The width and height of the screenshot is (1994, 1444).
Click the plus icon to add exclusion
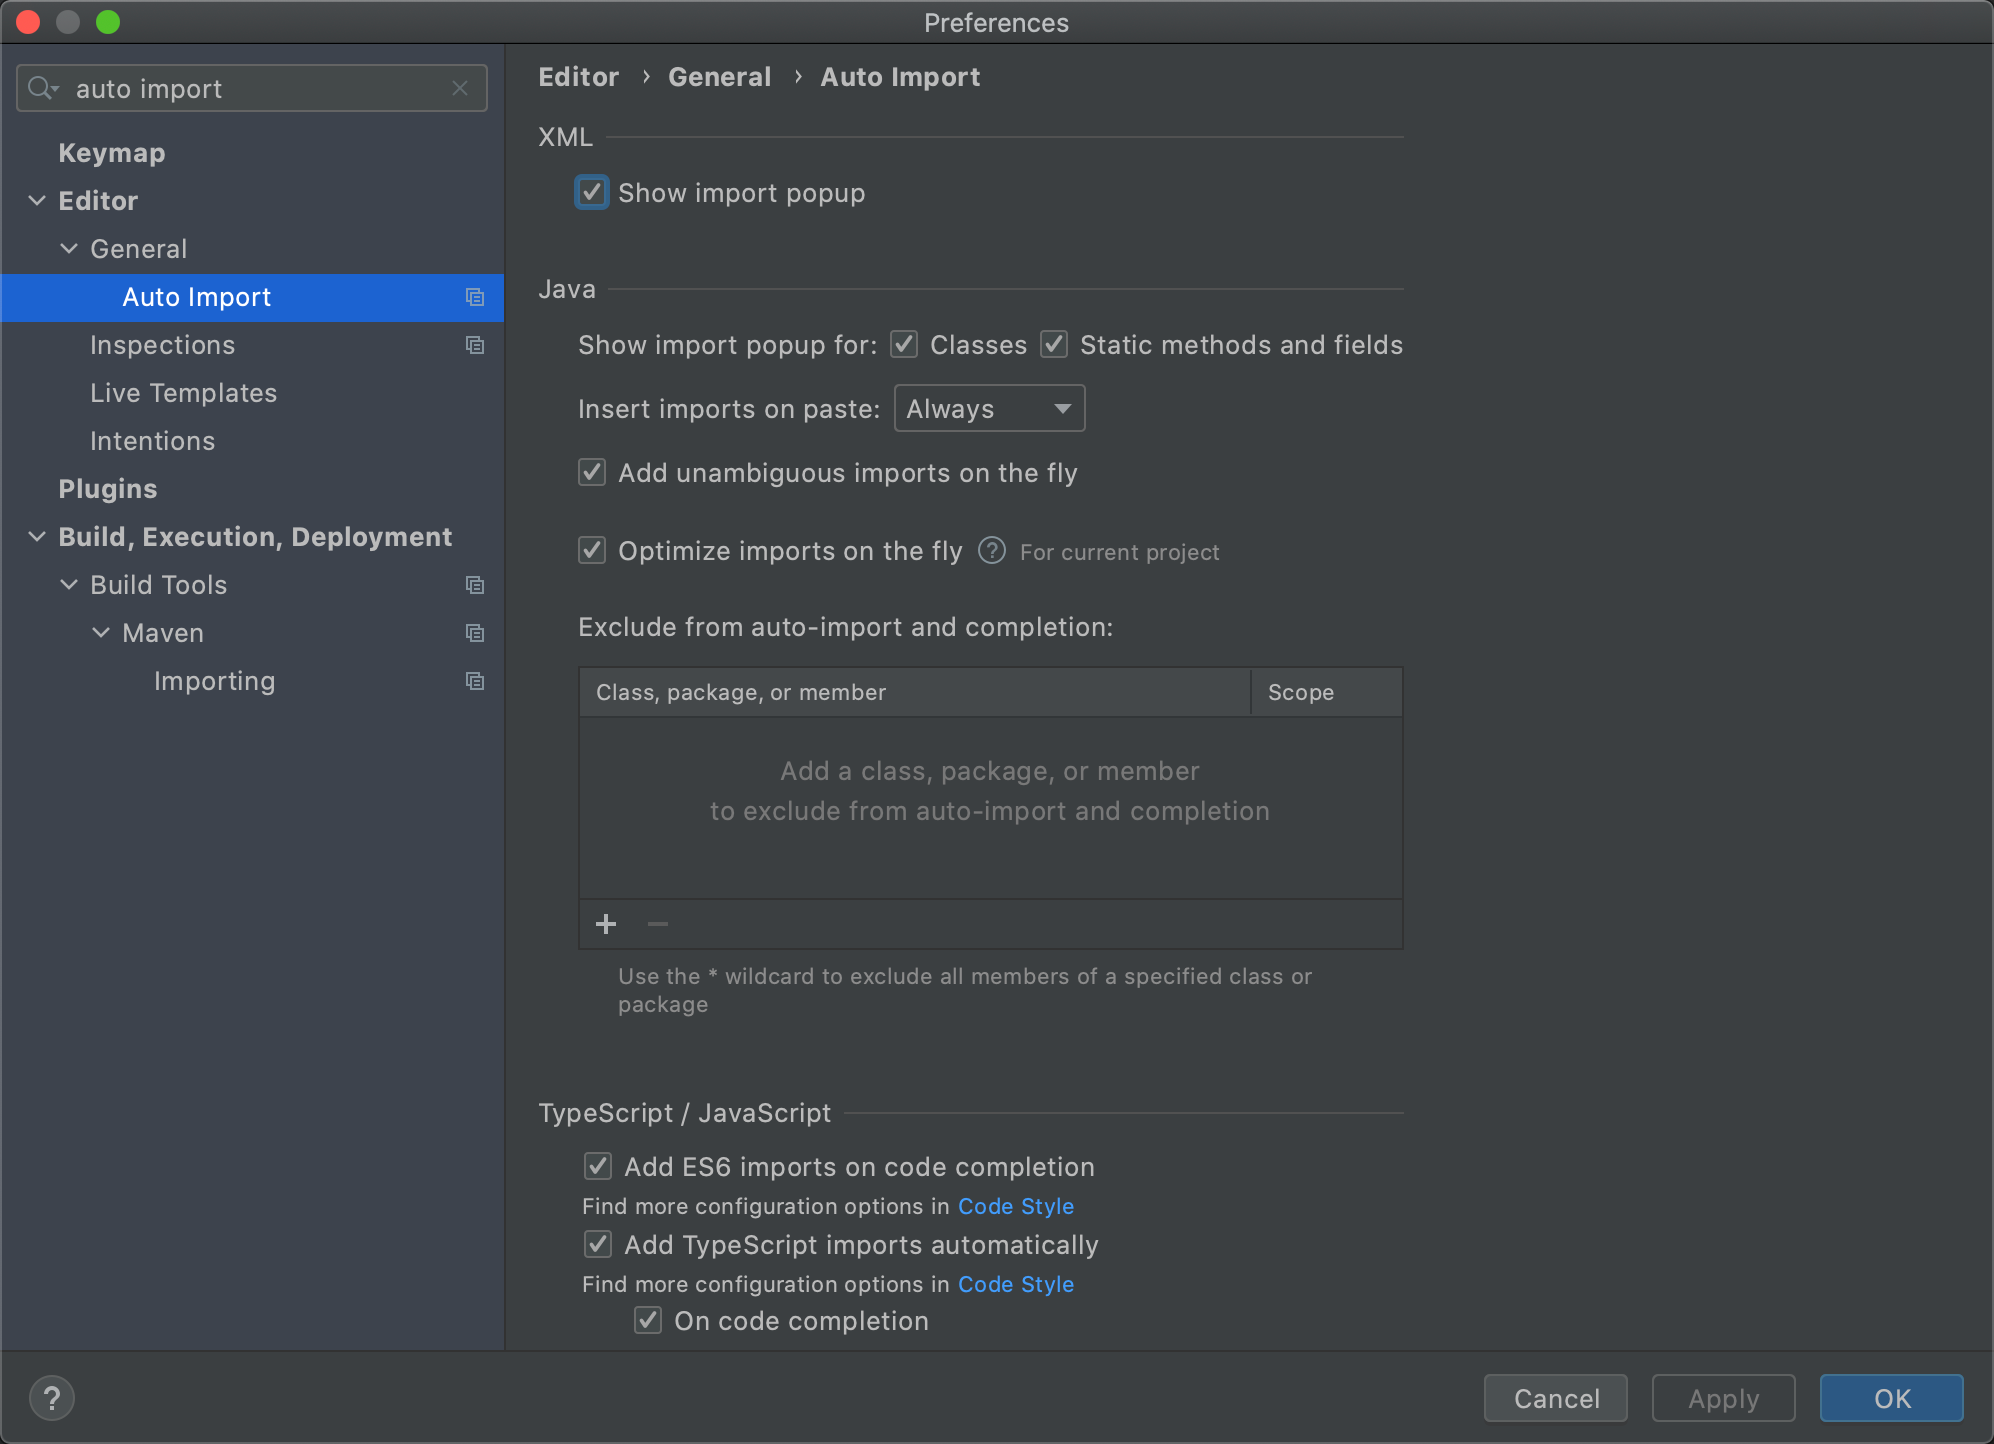(x=606, y=924)
